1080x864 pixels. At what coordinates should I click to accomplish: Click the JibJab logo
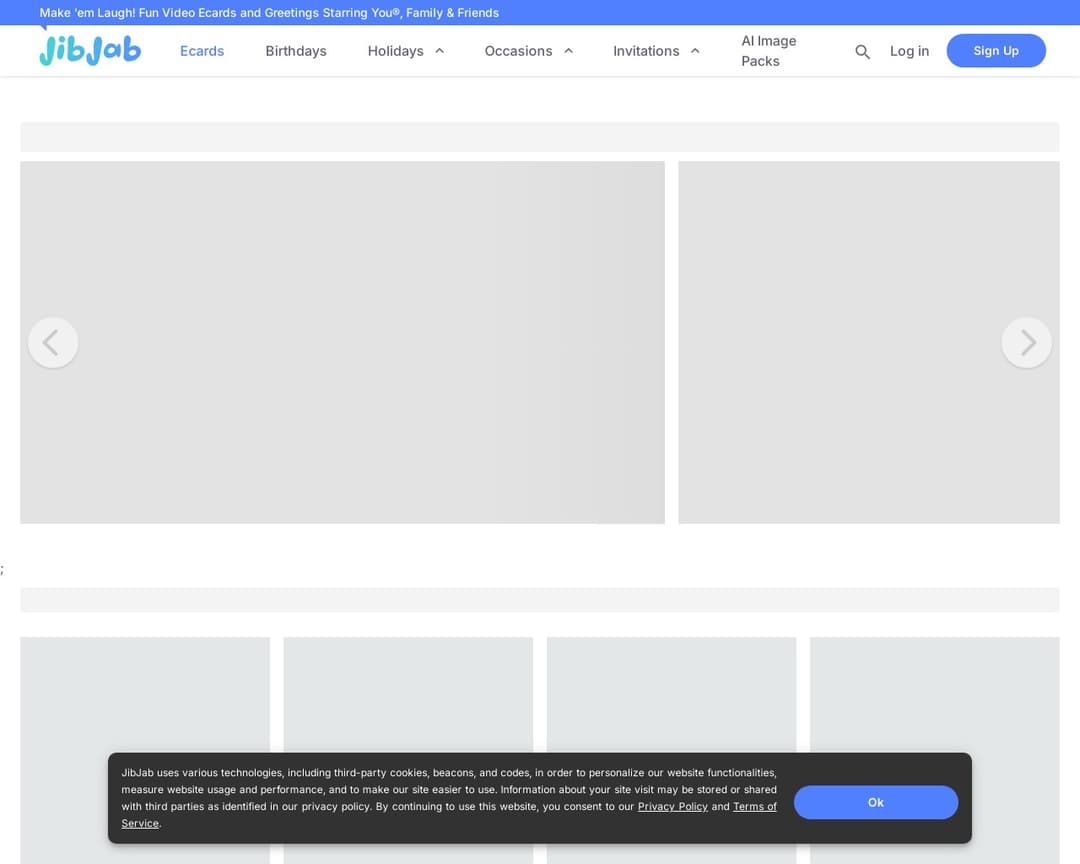90,50
